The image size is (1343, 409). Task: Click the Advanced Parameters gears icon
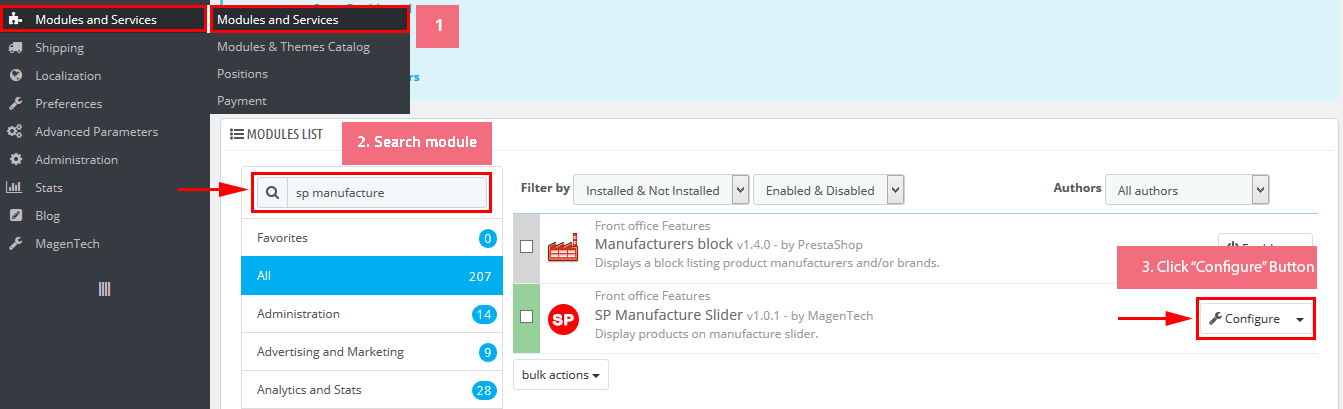point(15,132)
